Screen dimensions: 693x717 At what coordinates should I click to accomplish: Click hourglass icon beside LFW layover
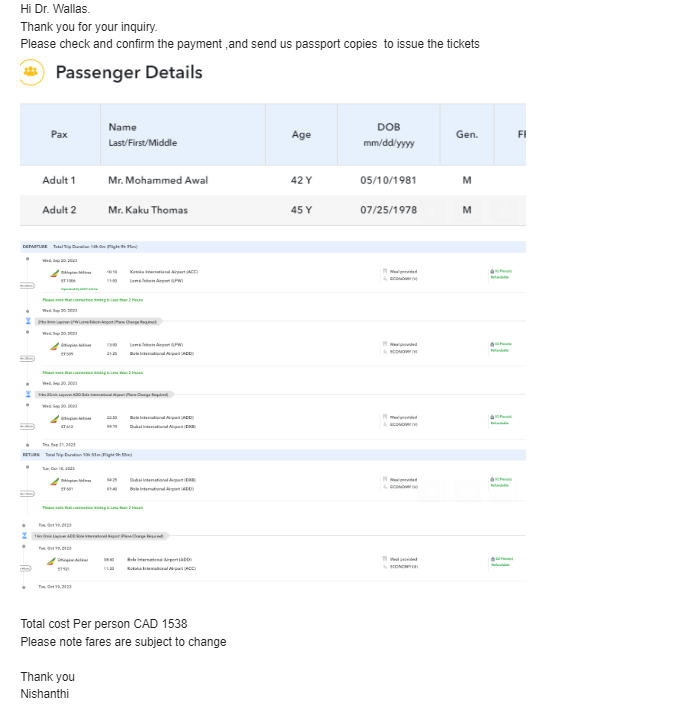27,321
